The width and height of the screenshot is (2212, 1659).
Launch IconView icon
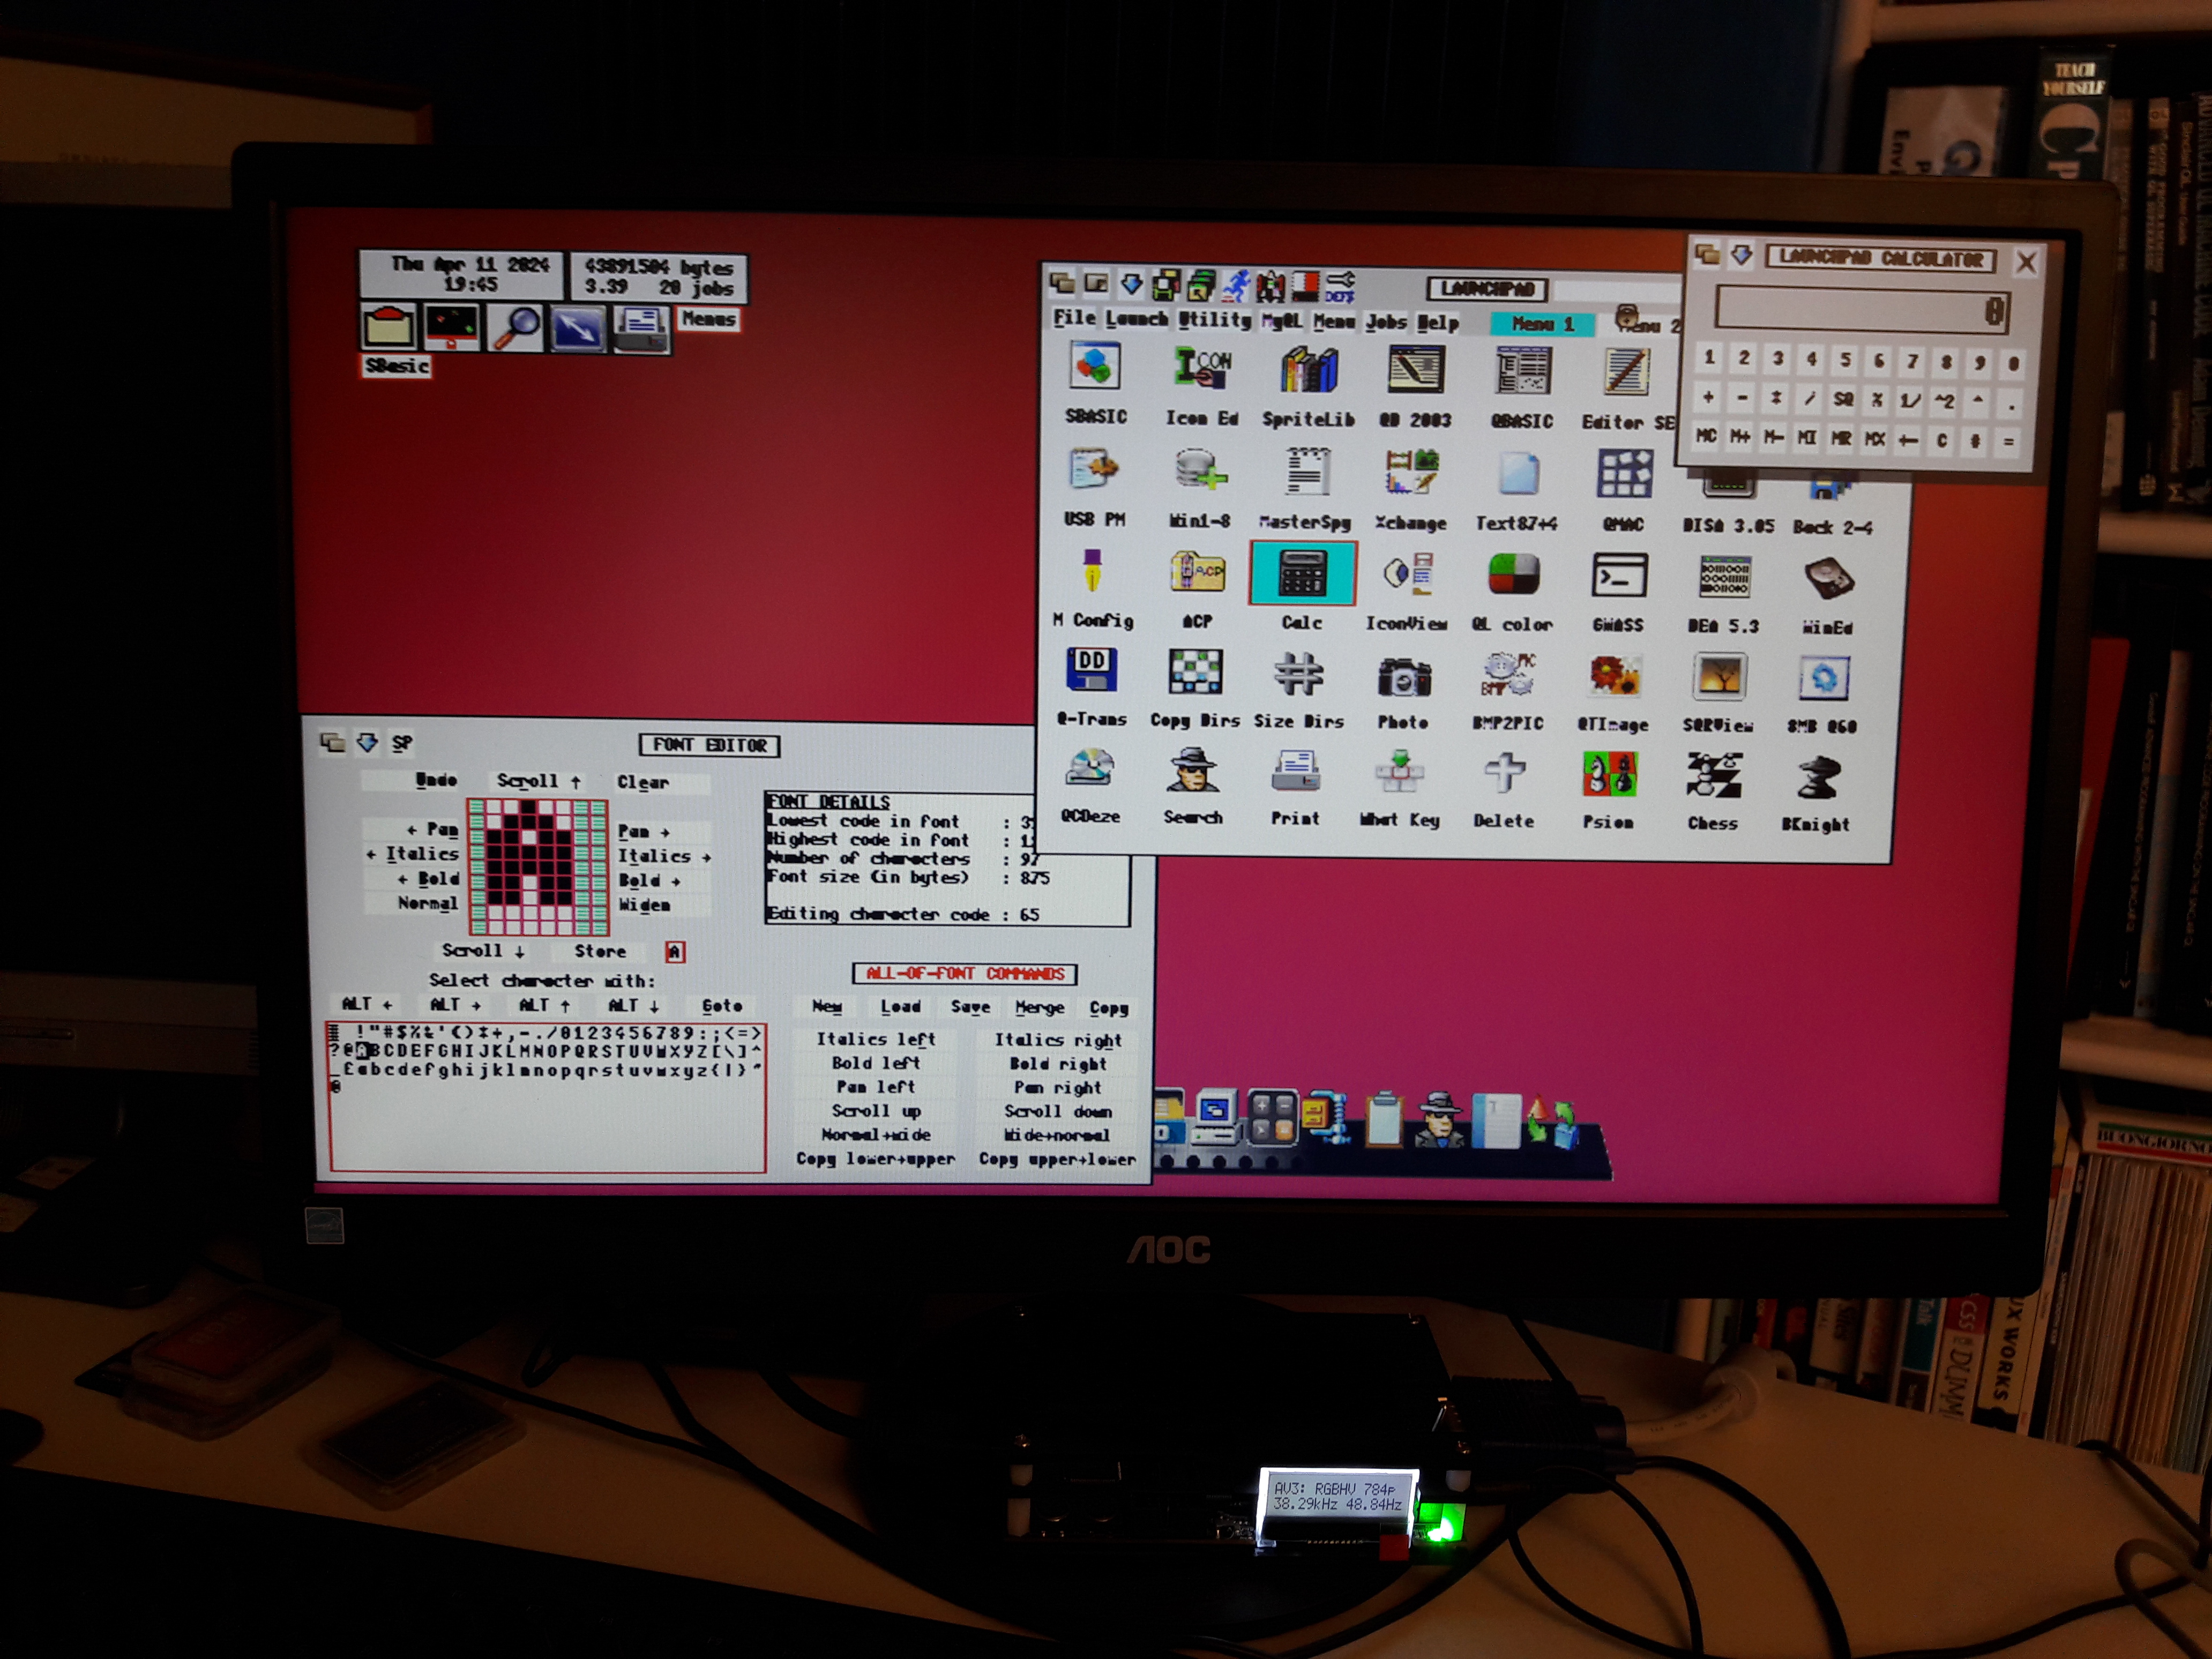pyautogui.click(x=1408, y=574)
